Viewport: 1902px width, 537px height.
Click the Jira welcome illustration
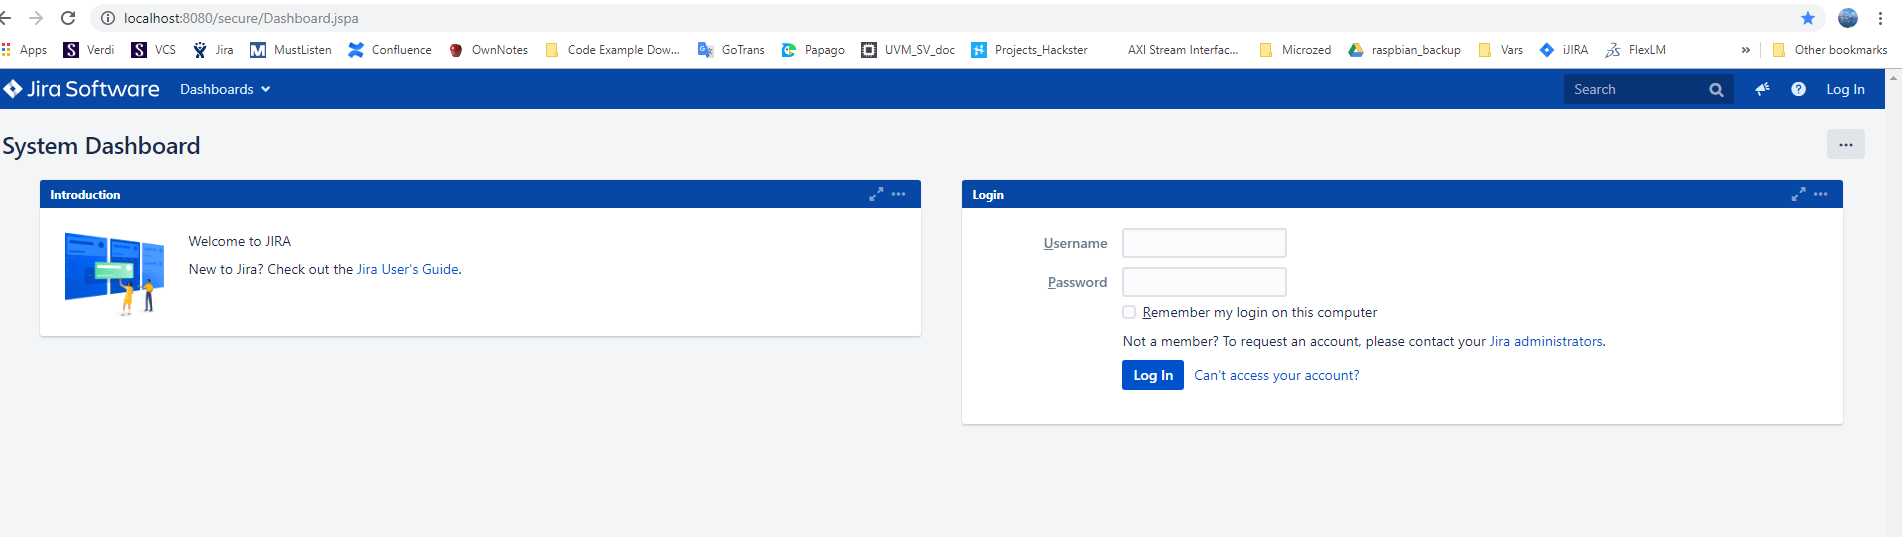tap(114, 273)
